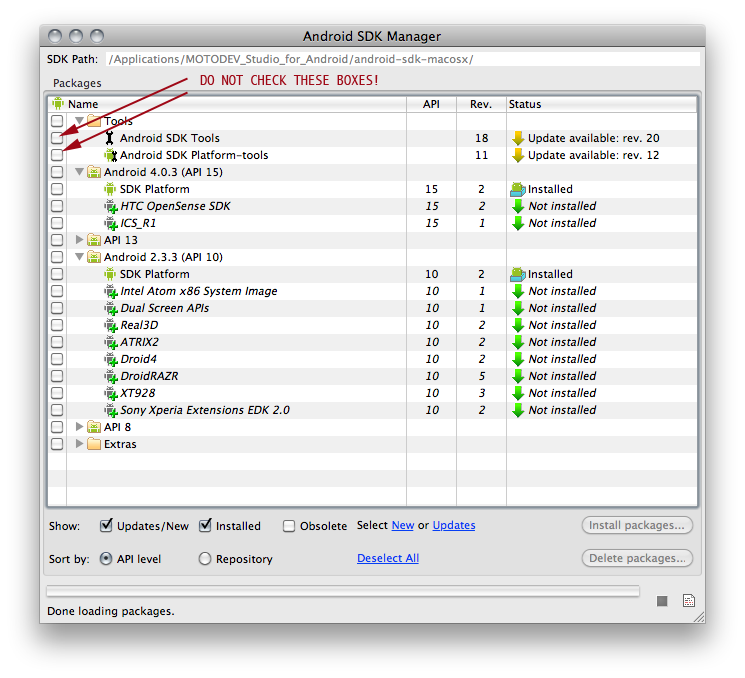Click the API 8 folder icon
This screenshot has height=678, width=745.
click(x=94, y=427)
